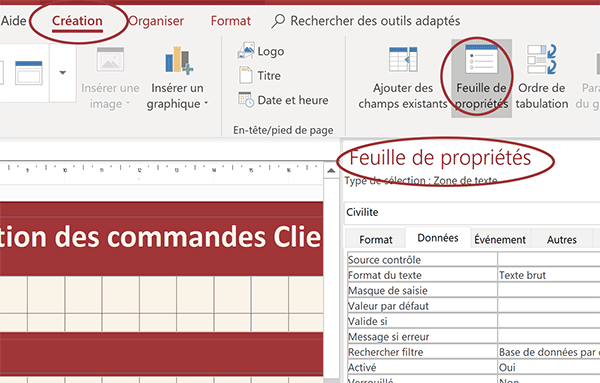Viewport: 600px width, 383px height.
Task: Click Insérer un graphique icon
Action: pos(178,60)
